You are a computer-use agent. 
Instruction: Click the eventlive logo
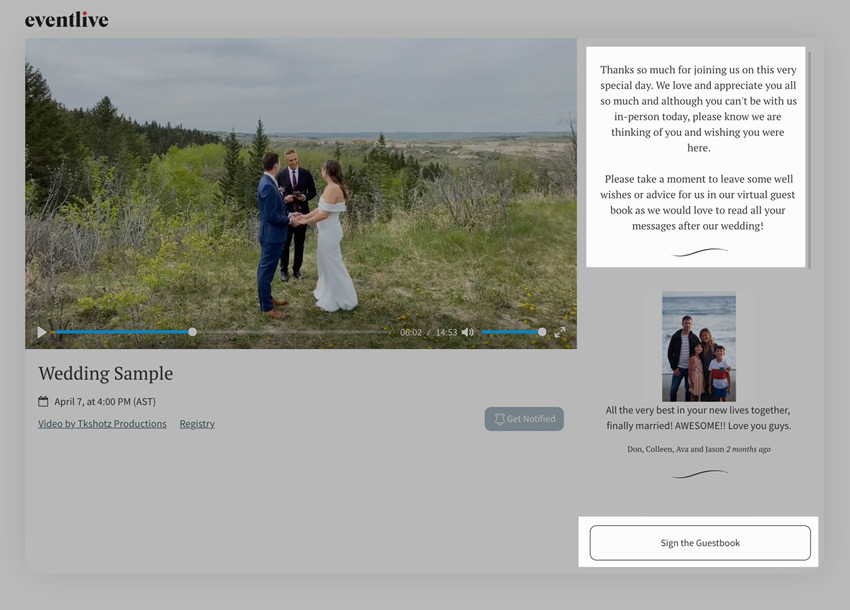coord(66,18)
